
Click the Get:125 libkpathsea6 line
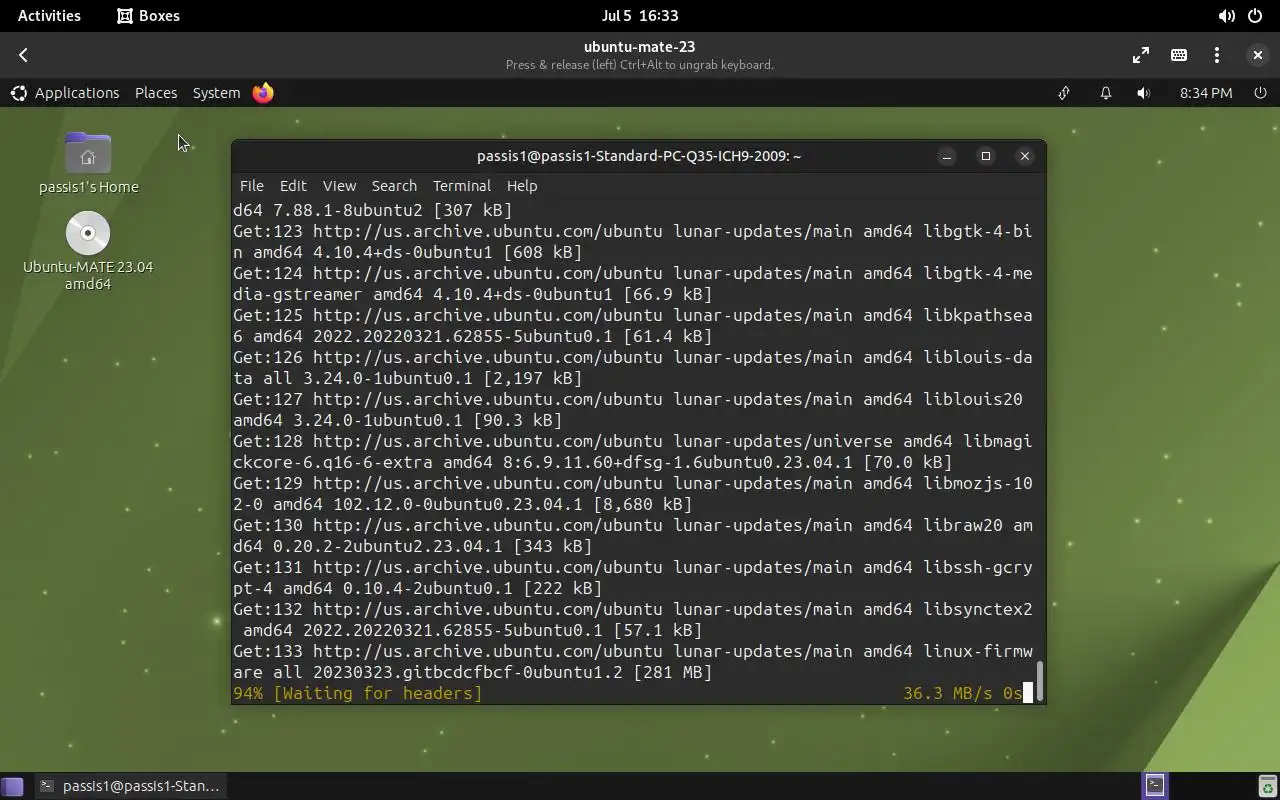pos(633,326)
